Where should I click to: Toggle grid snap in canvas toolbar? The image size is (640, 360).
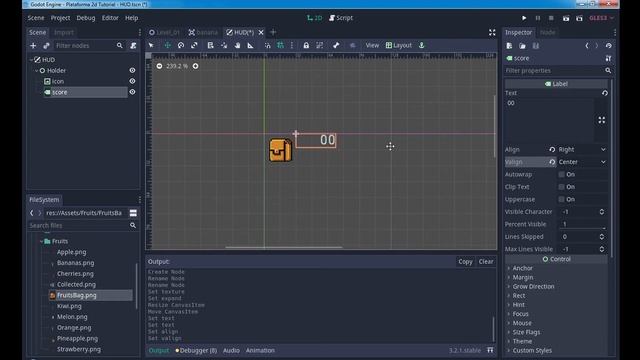(280, 45)
